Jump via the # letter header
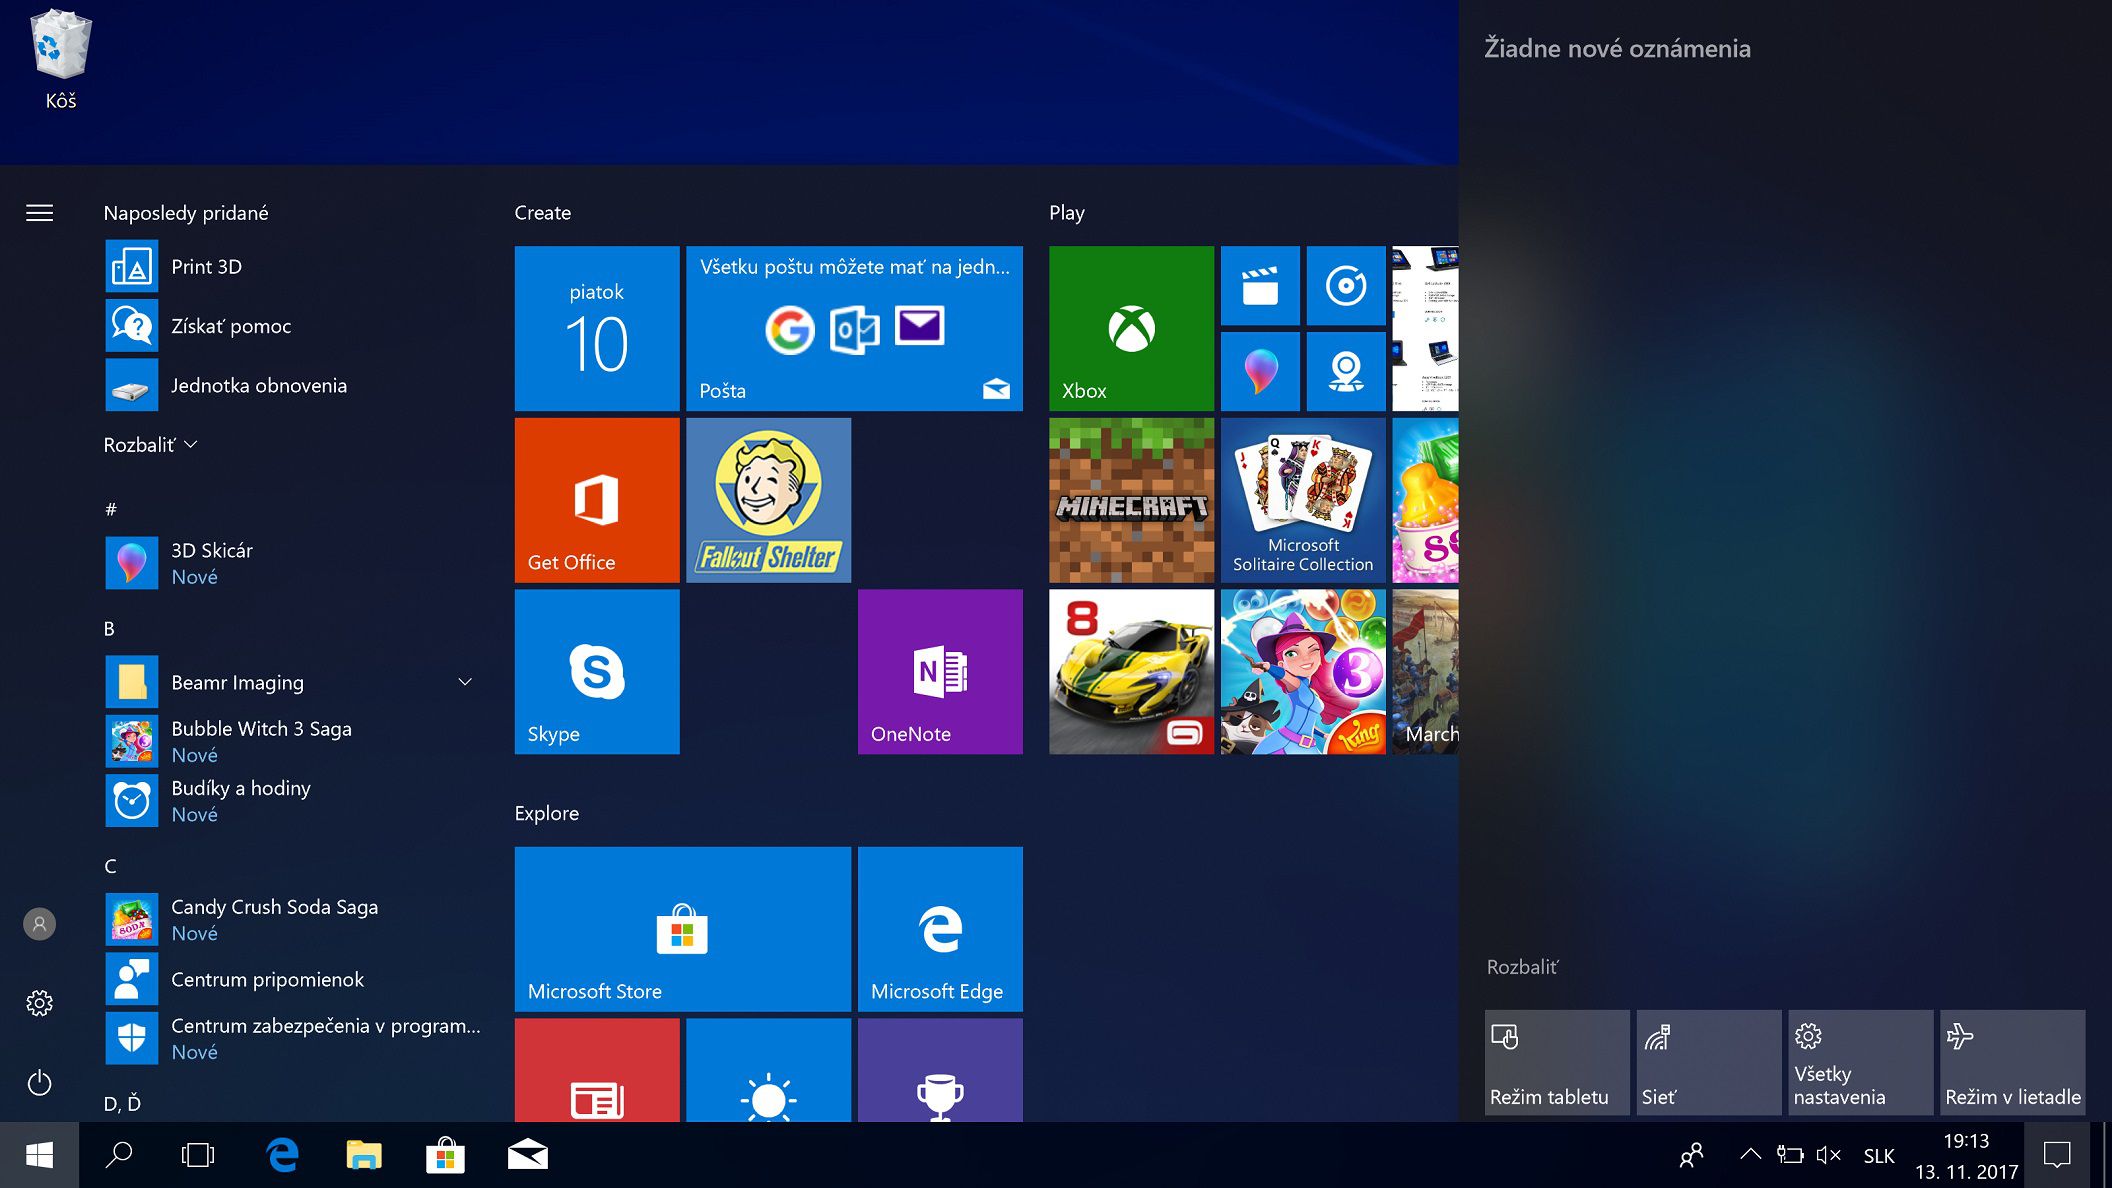The image size is (2112, 1188). [x=111, y=510]
